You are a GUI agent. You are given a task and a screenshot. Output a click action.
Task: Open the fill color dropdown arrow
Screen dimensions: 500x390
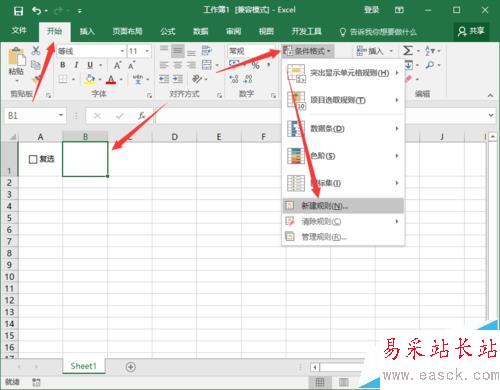click(x=100, y=79)
